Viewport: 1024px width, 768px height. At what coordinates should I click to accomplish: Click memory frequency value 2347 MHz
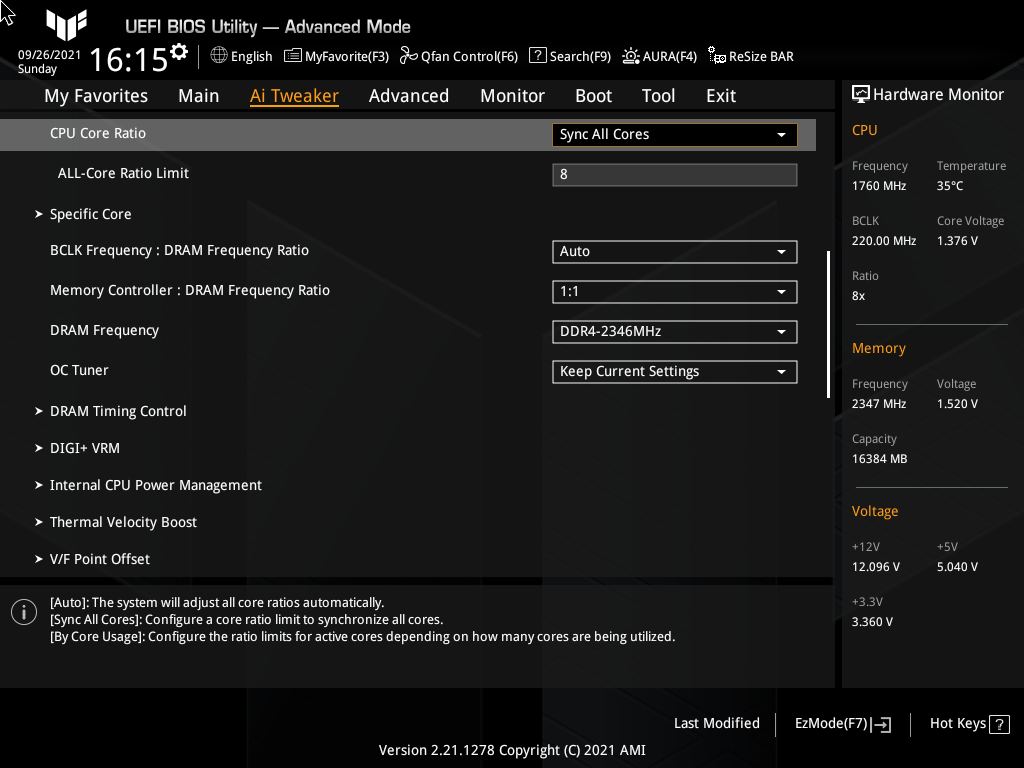click(x=879, y=404)
